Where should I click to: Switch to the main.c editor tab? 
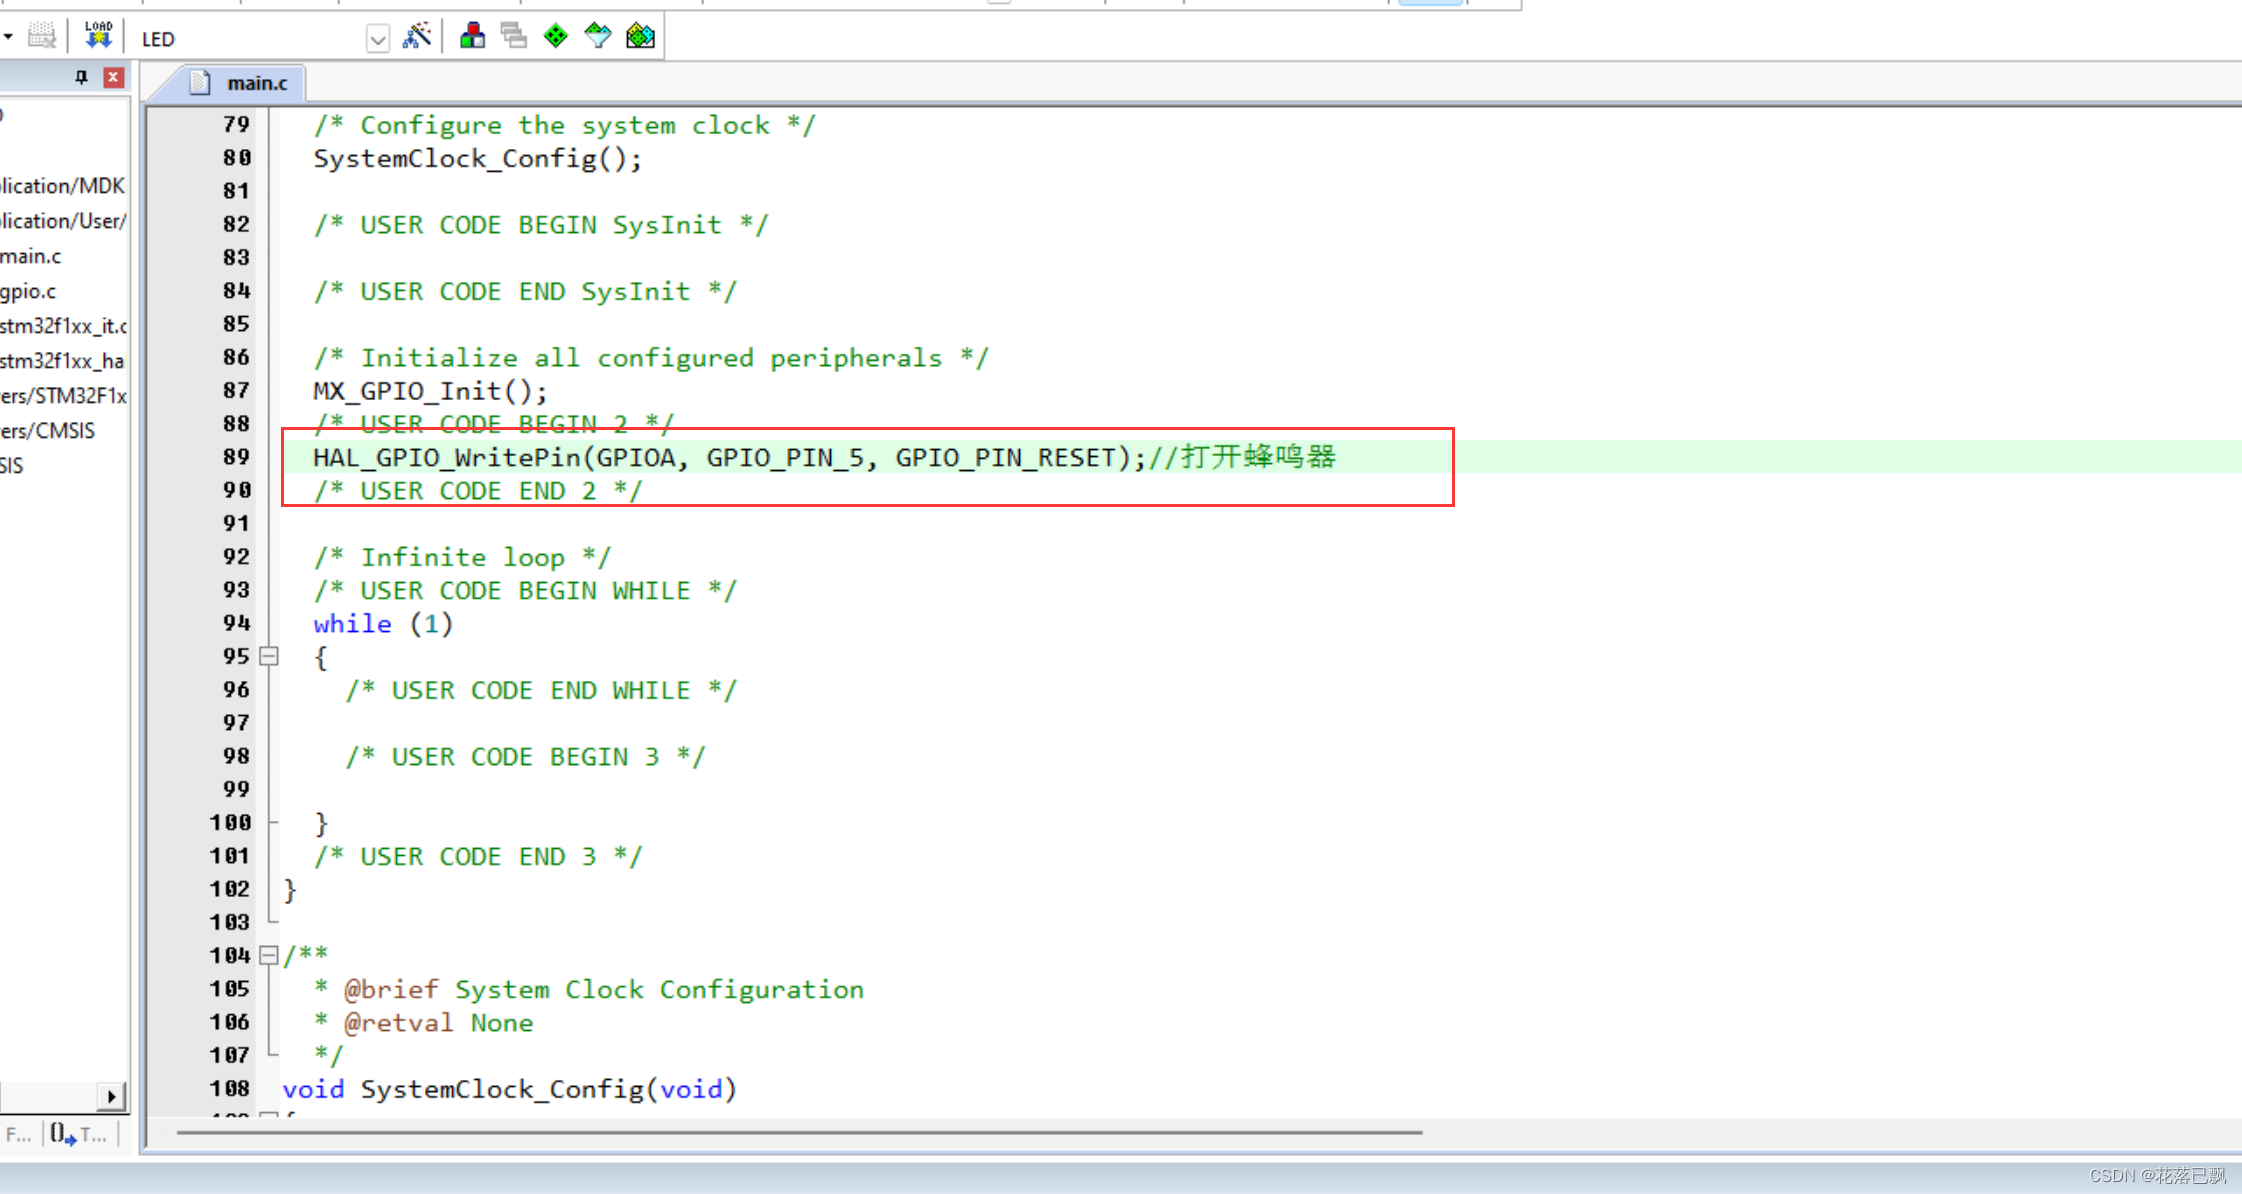coord(256,82)
